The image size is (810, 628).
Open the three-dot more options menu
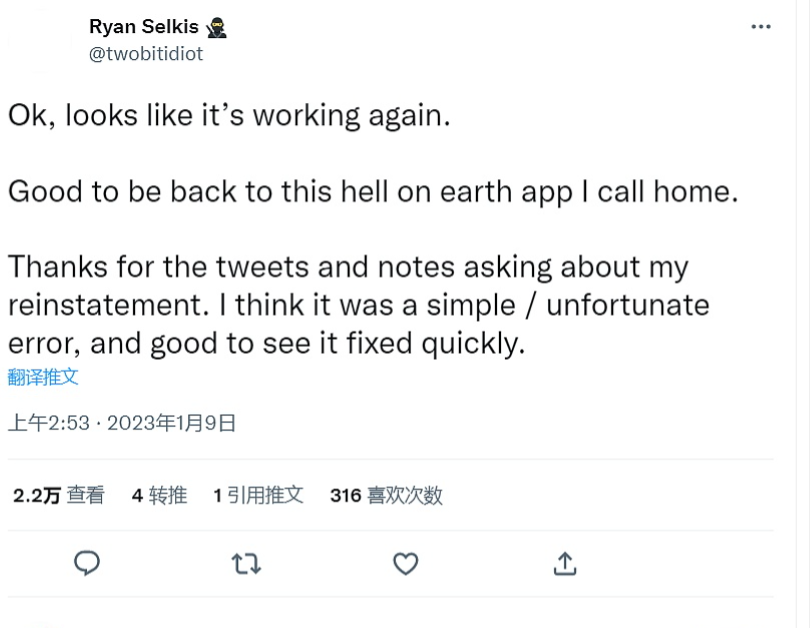pos(761,27)
